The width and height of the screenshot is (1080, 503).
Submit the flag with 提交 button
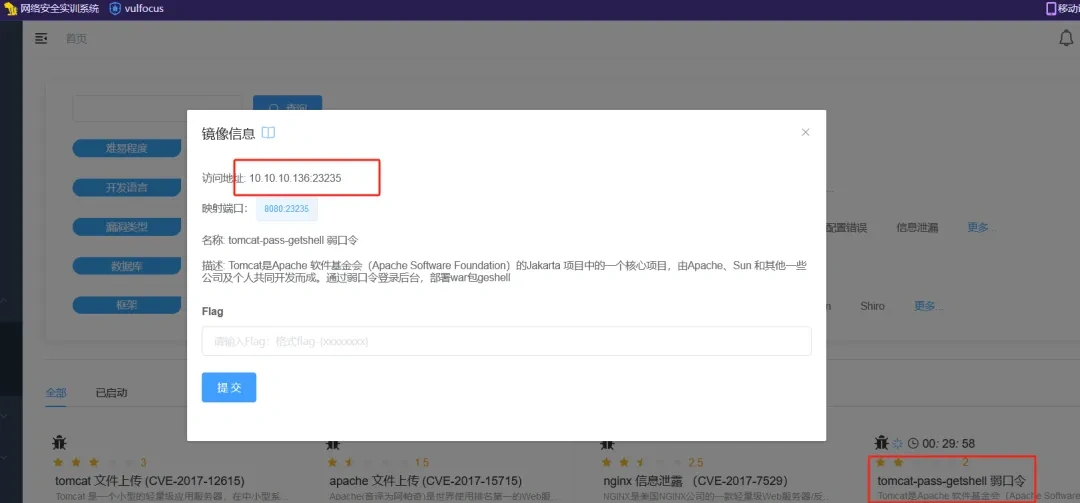(229, 387)
